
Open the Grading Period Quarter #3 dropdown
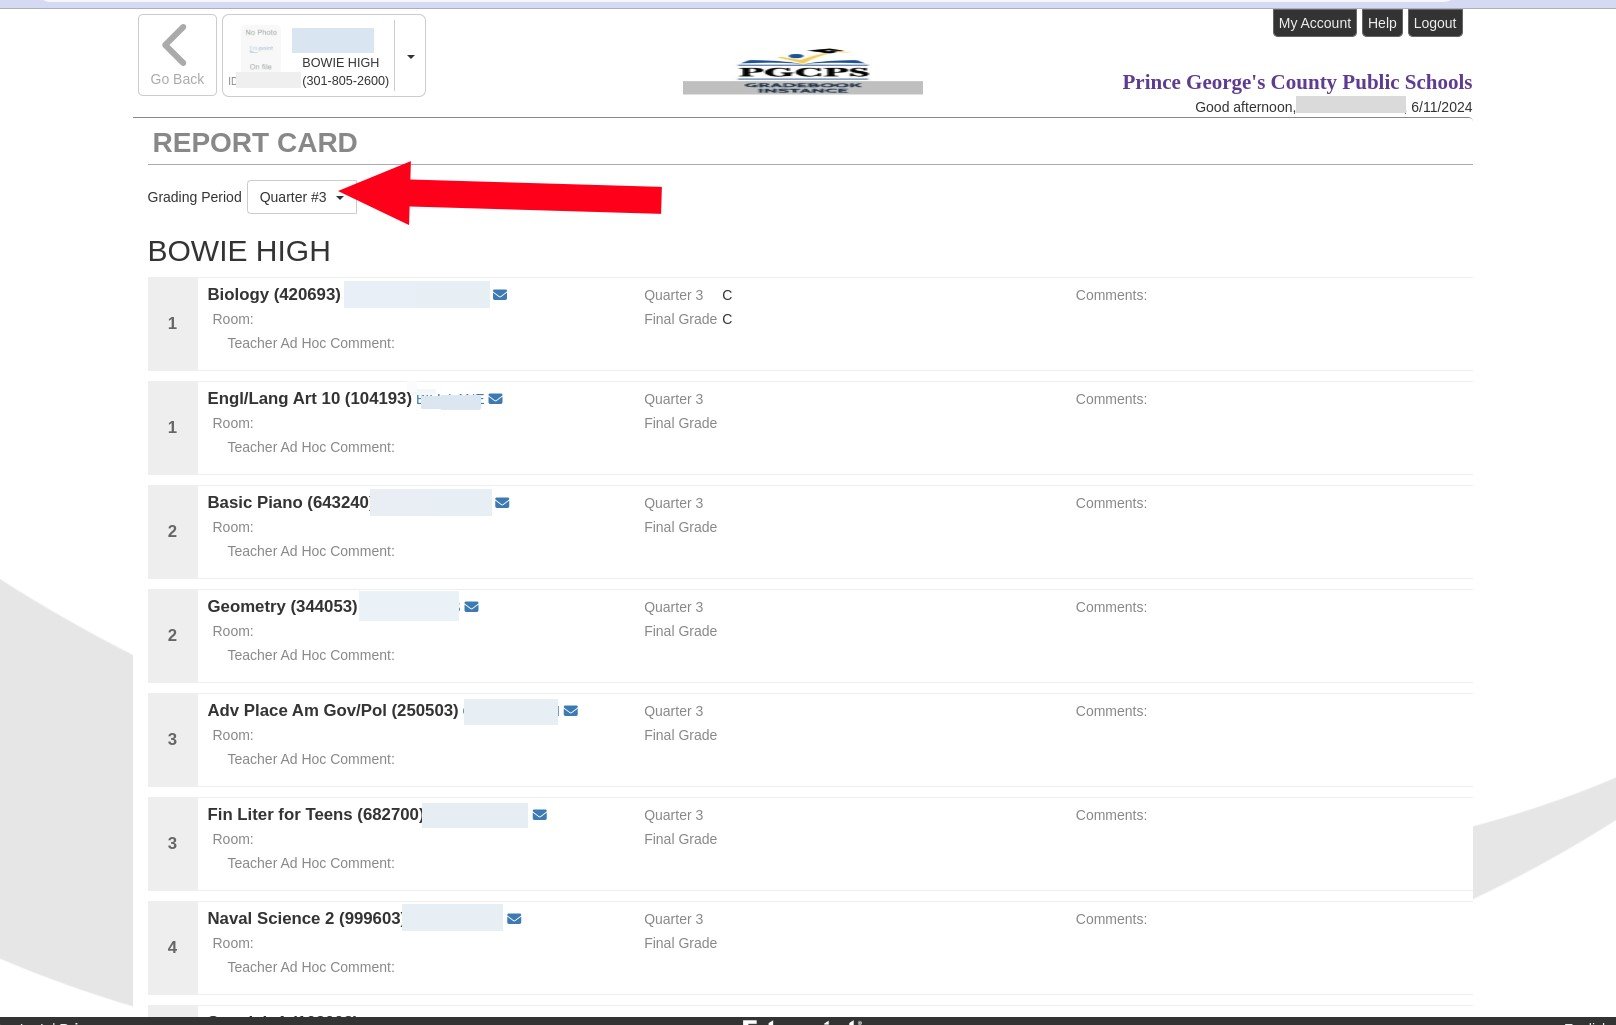click(301, 198)
